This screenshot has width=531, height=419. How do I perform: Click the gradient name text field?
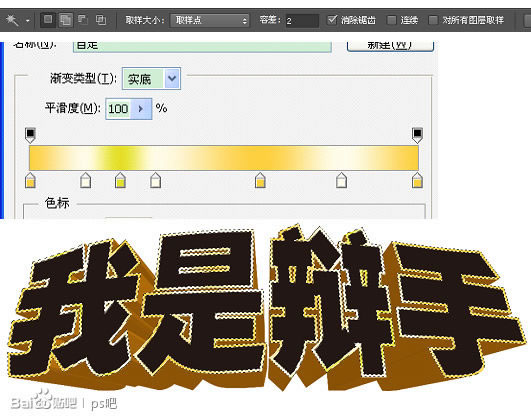(x=202, y=46)
